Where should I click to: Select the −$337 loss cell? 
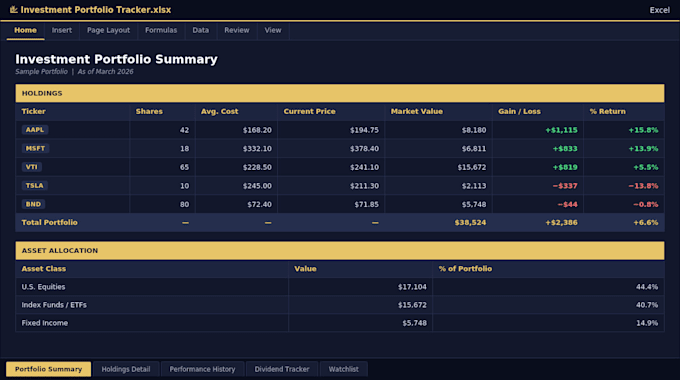point(538,186)
